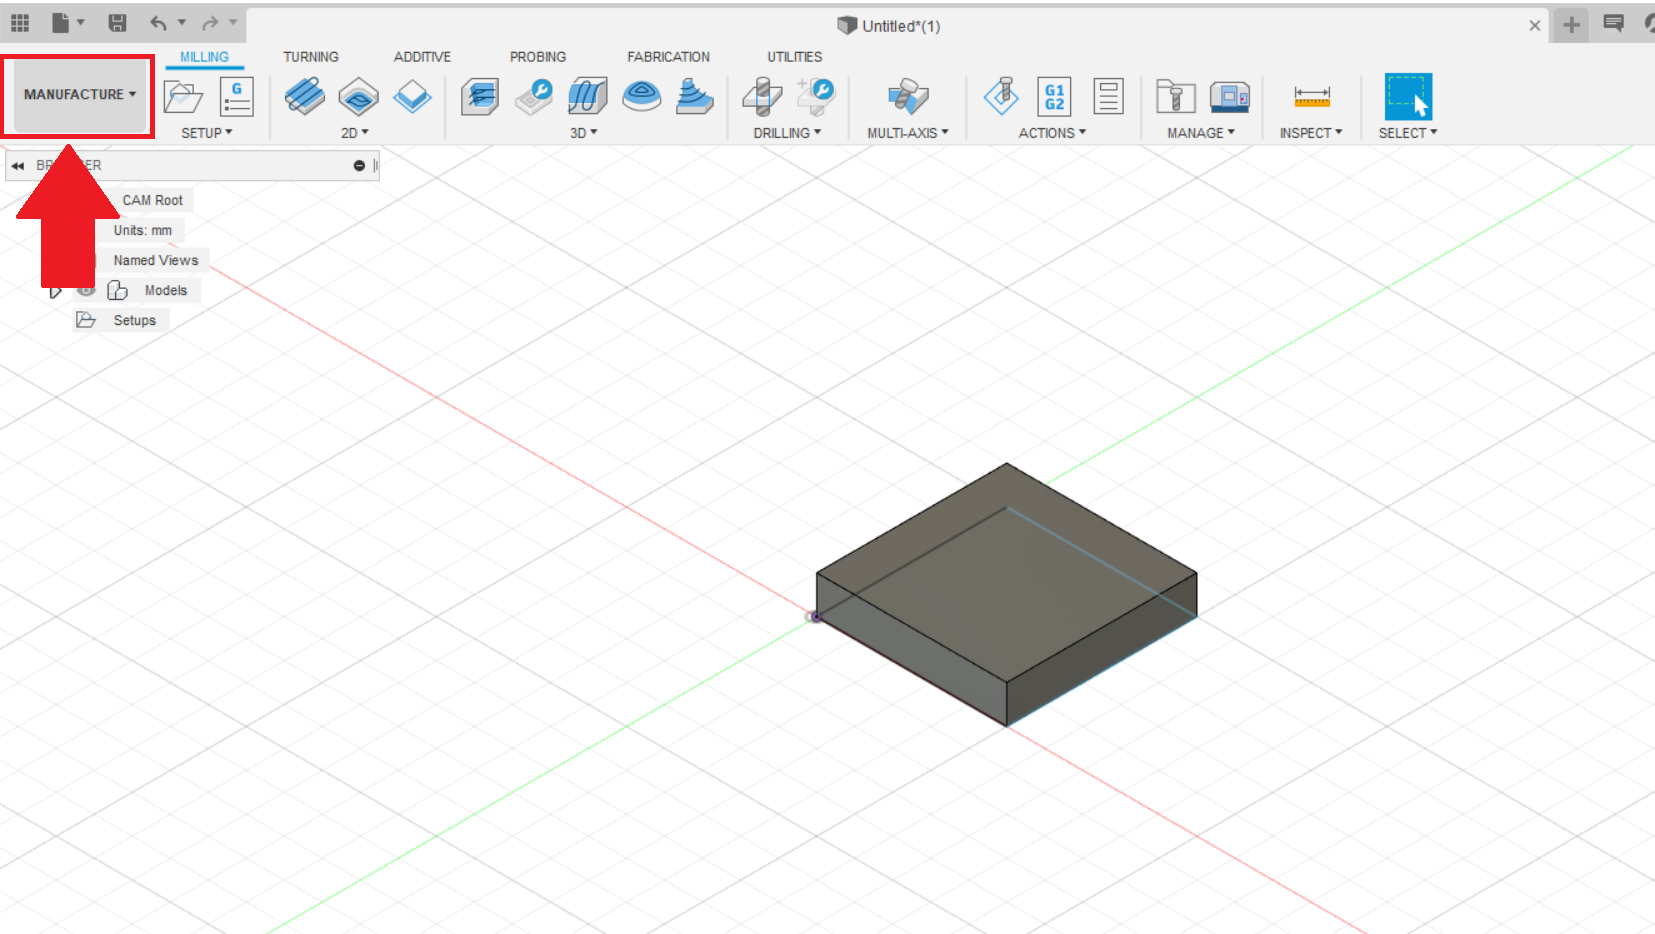Select the 2D Pocket tool
The image size is (1655, 934).
pos(358,97)
